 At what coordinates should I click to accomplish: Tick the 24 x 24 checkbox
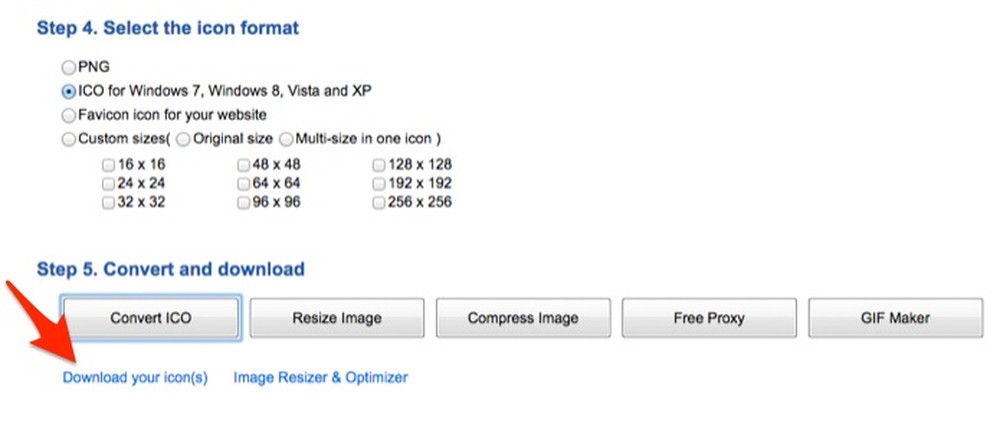(108, 184)
